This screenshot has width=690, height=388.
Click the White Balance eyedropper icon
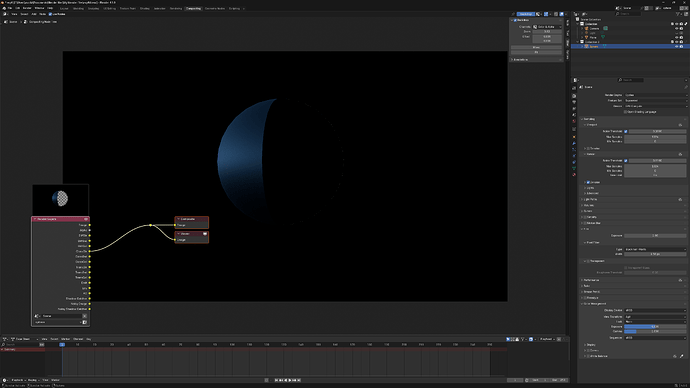pyautogui.click(x=682, y=356)
